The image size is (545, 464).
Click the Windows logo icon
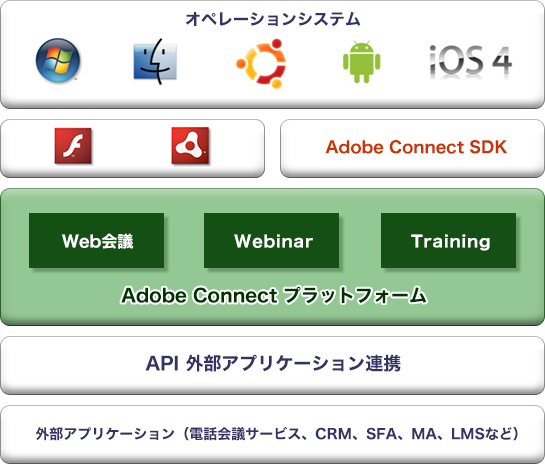point(58,60)
